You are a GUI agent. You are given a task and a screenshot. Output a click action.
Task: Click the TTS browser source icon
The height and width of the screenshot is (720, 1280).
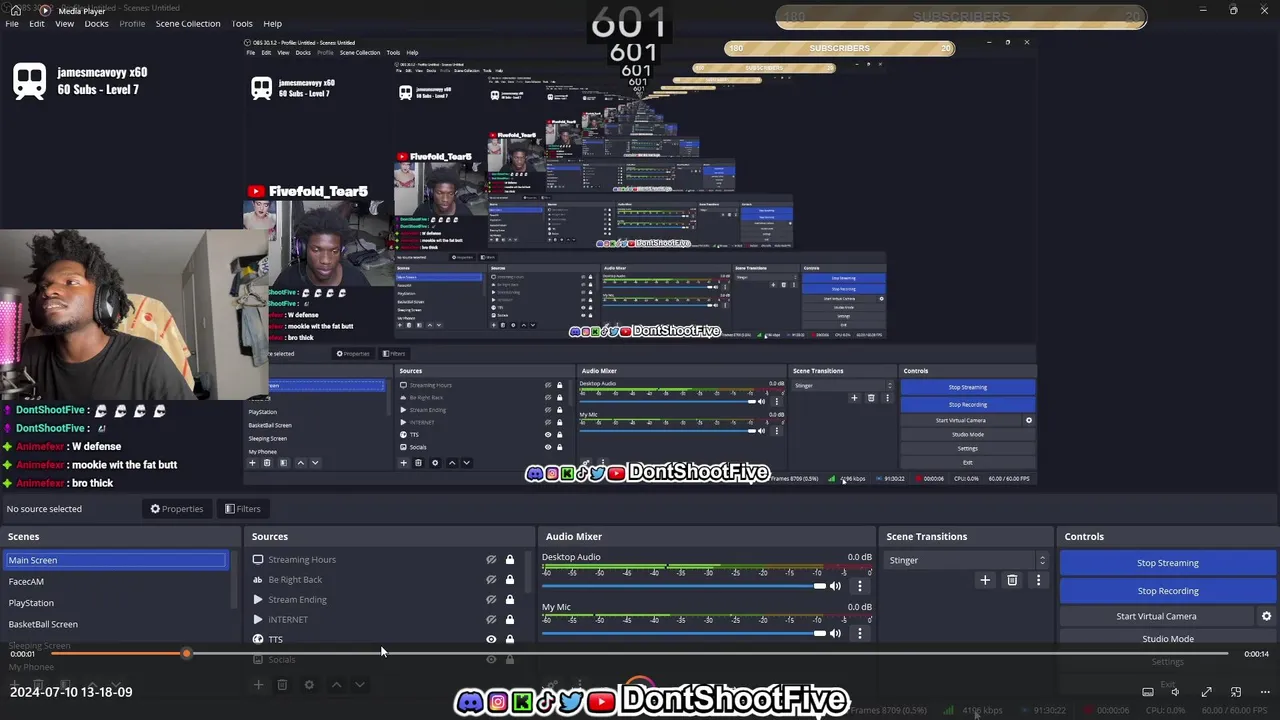(258, 639)
